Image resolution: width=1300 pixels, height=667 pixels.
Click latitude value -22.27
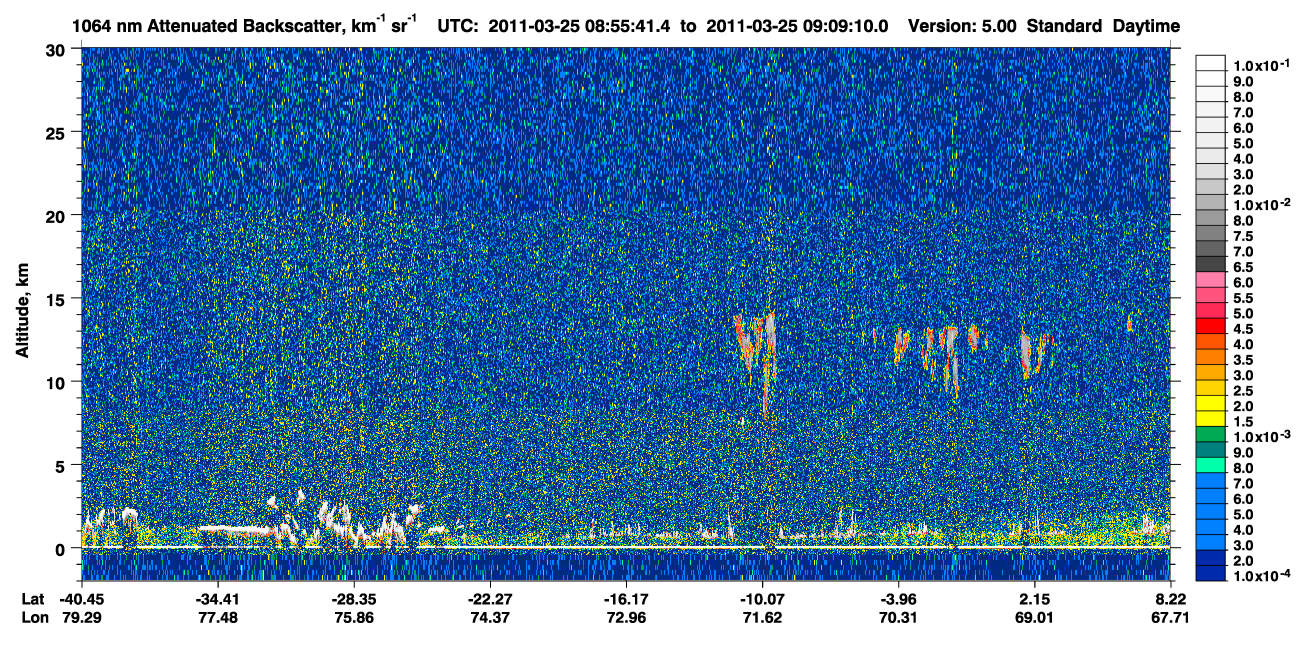point(489,600)
